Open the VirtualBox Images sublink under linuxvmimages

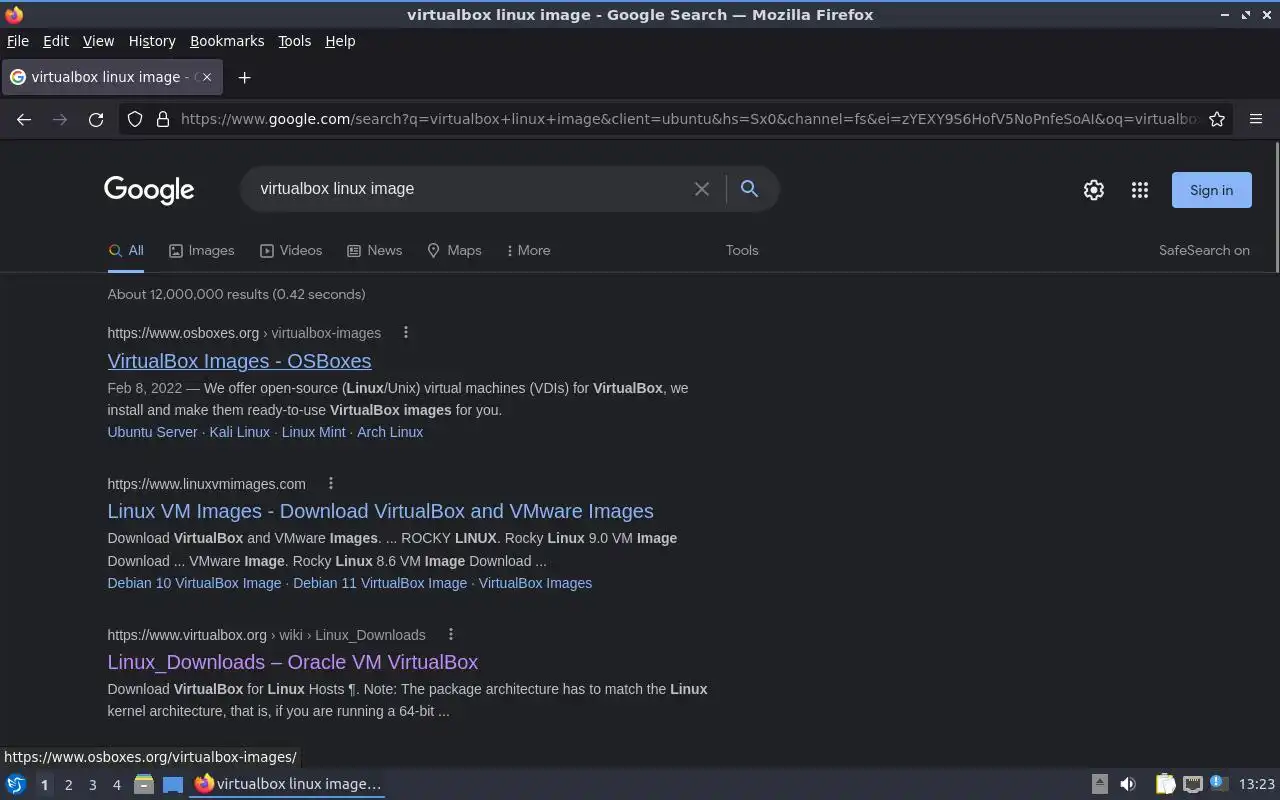coord(535,583)
